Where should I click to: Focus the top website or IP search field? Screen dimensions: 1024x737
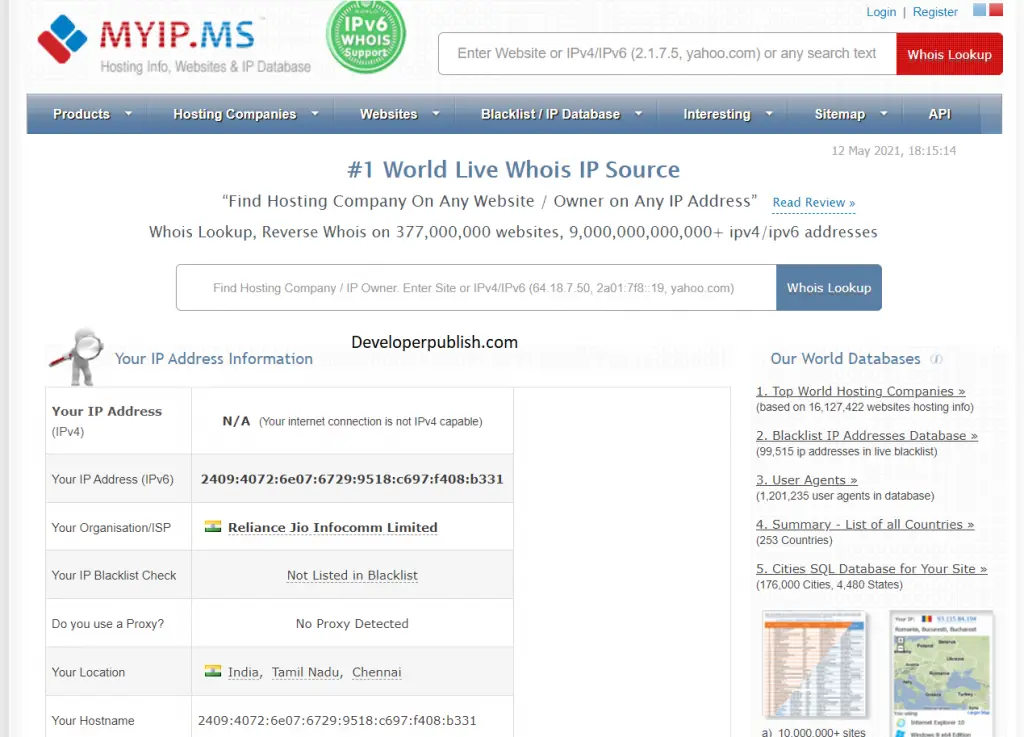pos(667,54)
